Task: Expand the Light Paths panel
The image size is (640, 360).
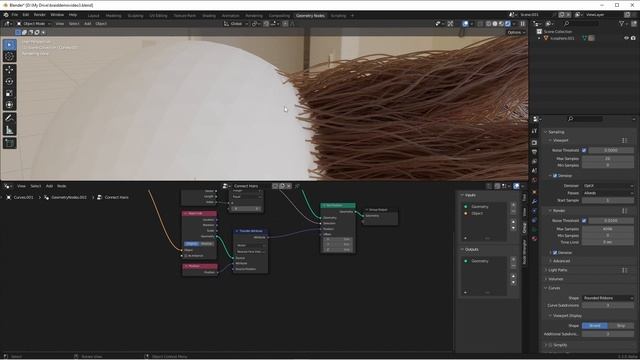Action: (557, 270)
